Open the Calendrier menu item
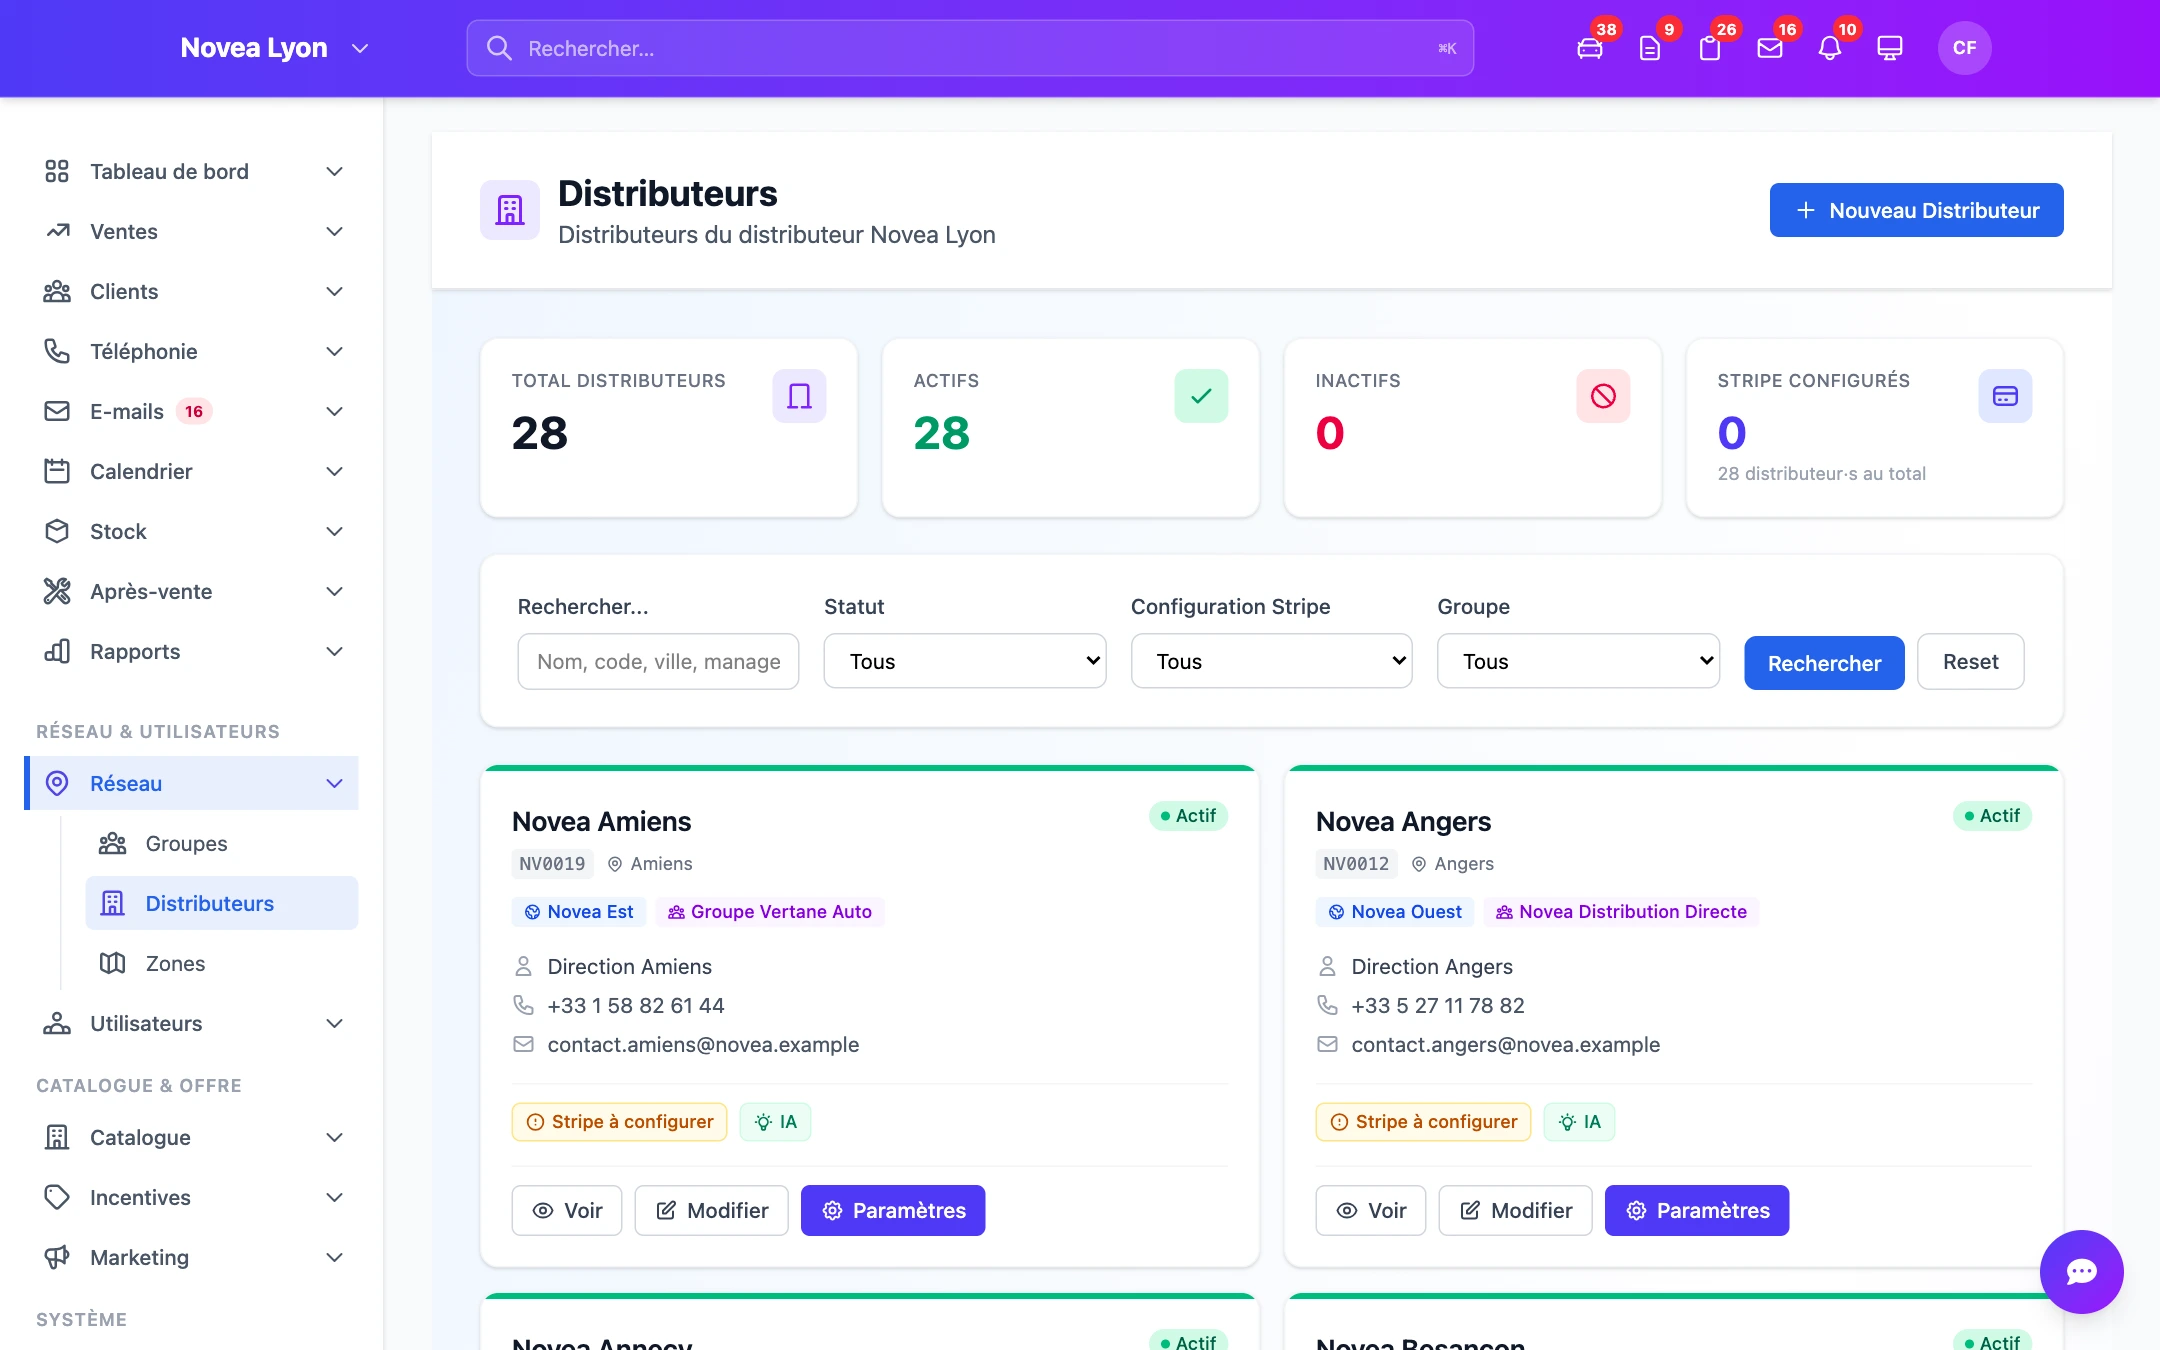2160x1350 pixels. coord(193,471)
